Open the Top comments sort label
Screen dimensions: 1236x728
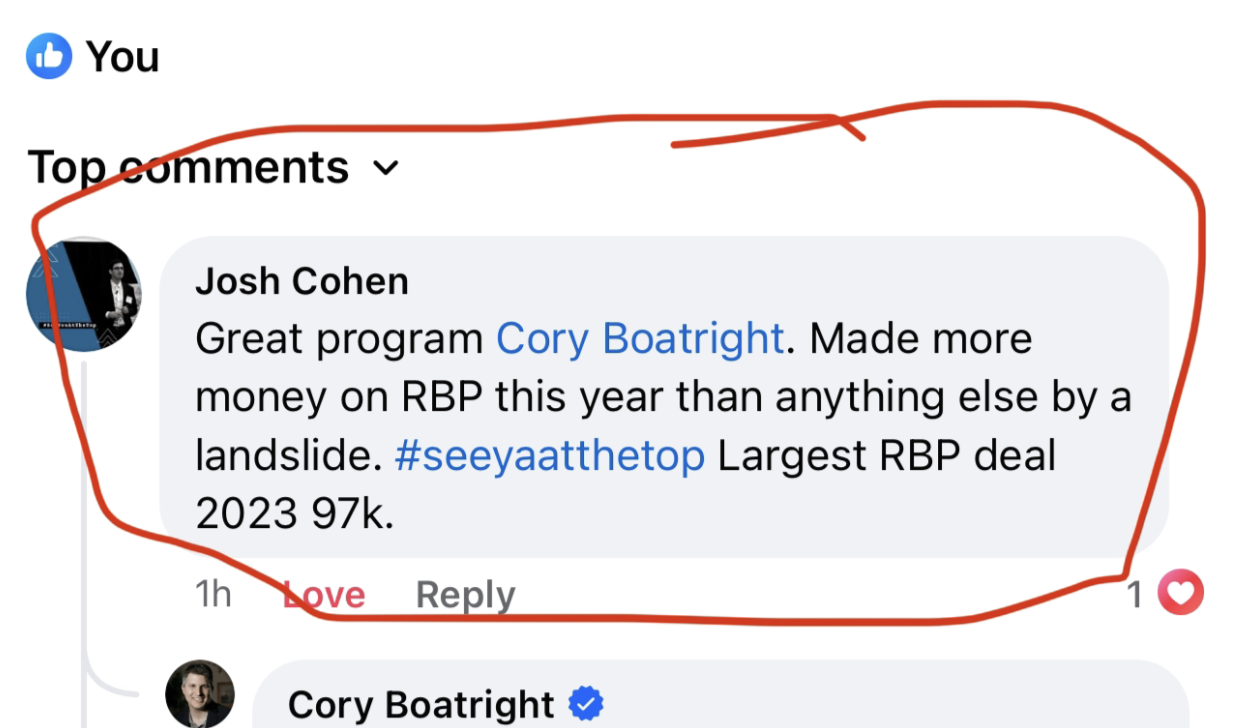tap(188, 167)
